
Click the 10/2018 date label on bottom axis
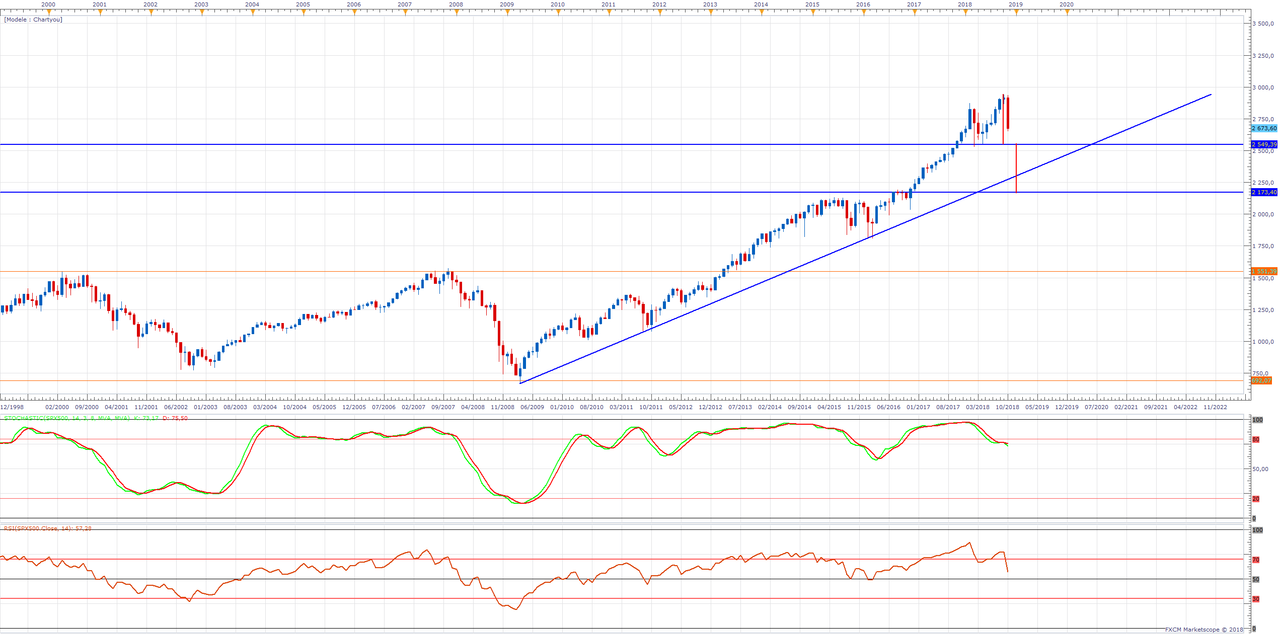pyautogui.click(x=1007, y=407)
